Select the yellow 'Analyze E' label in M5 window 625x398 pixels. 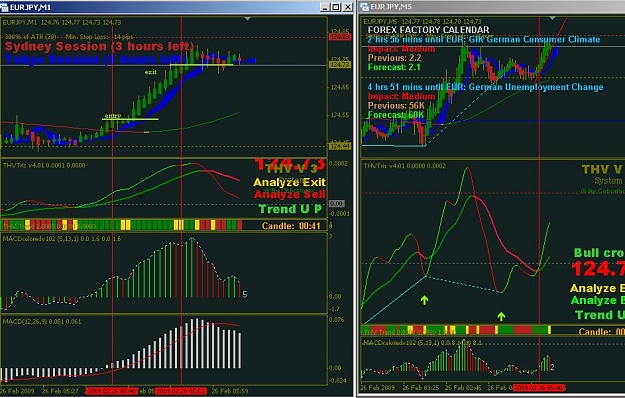(597, 288)
